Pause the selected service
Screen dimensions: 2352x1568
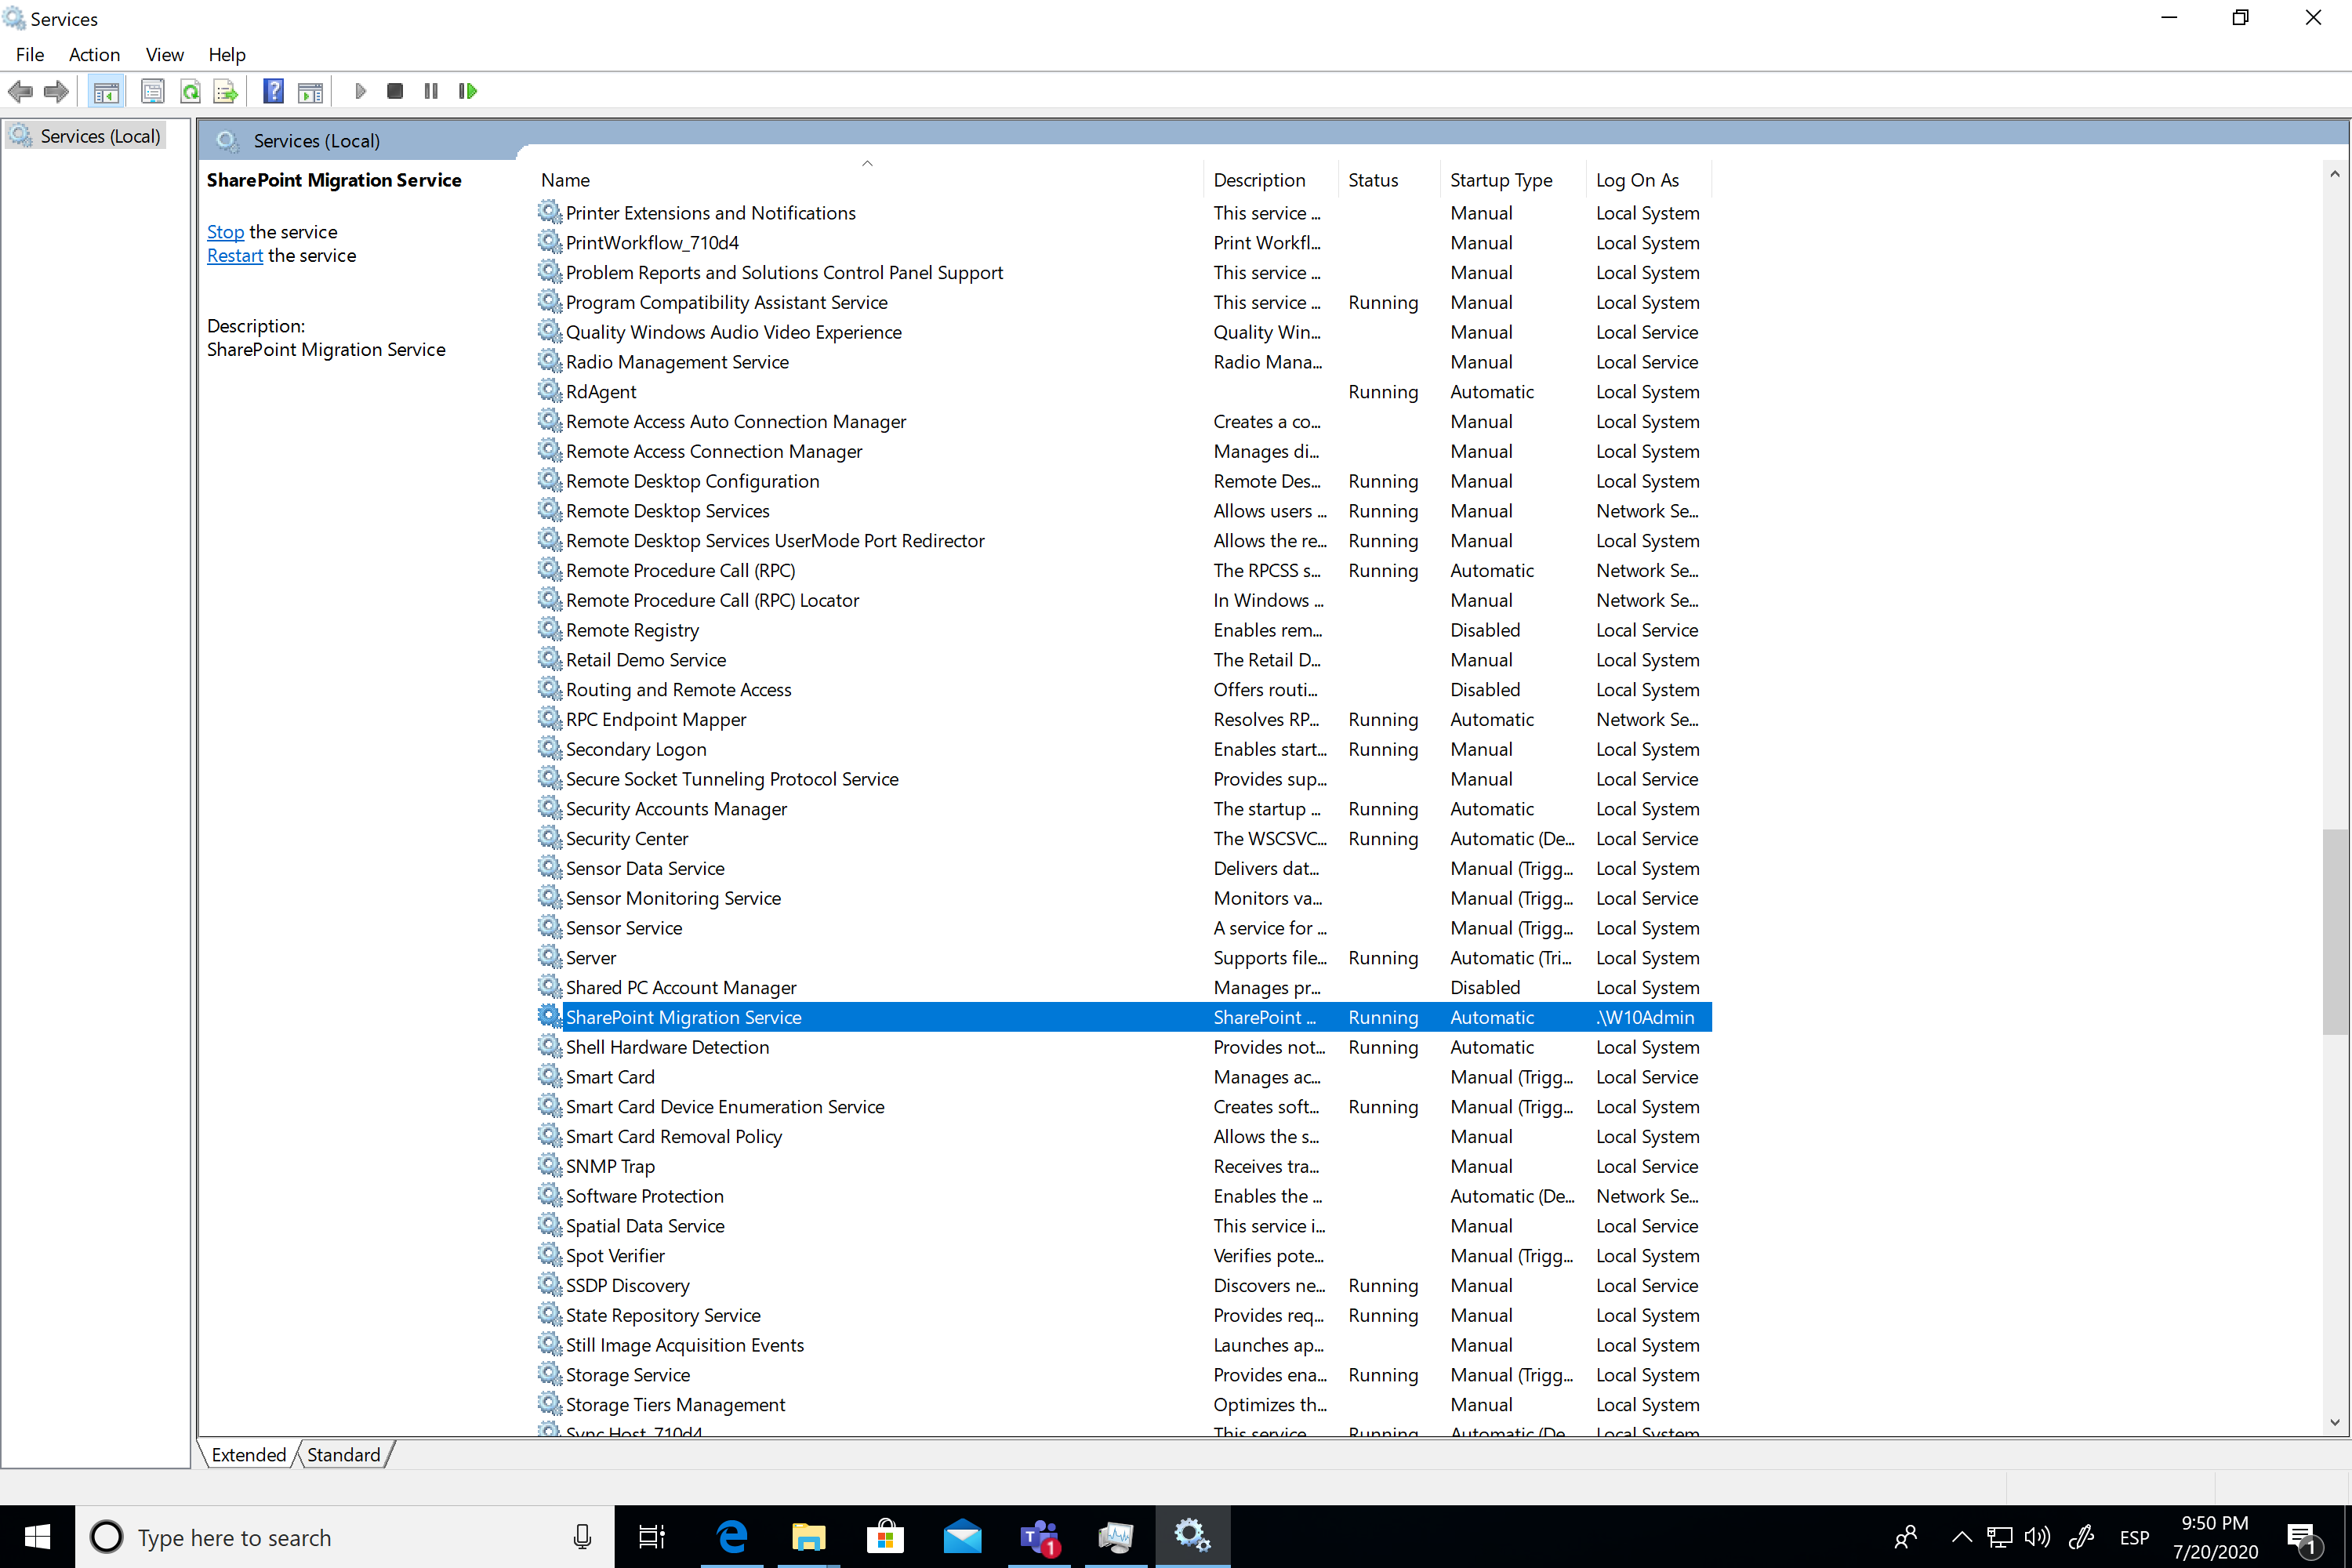coord(430,91)
